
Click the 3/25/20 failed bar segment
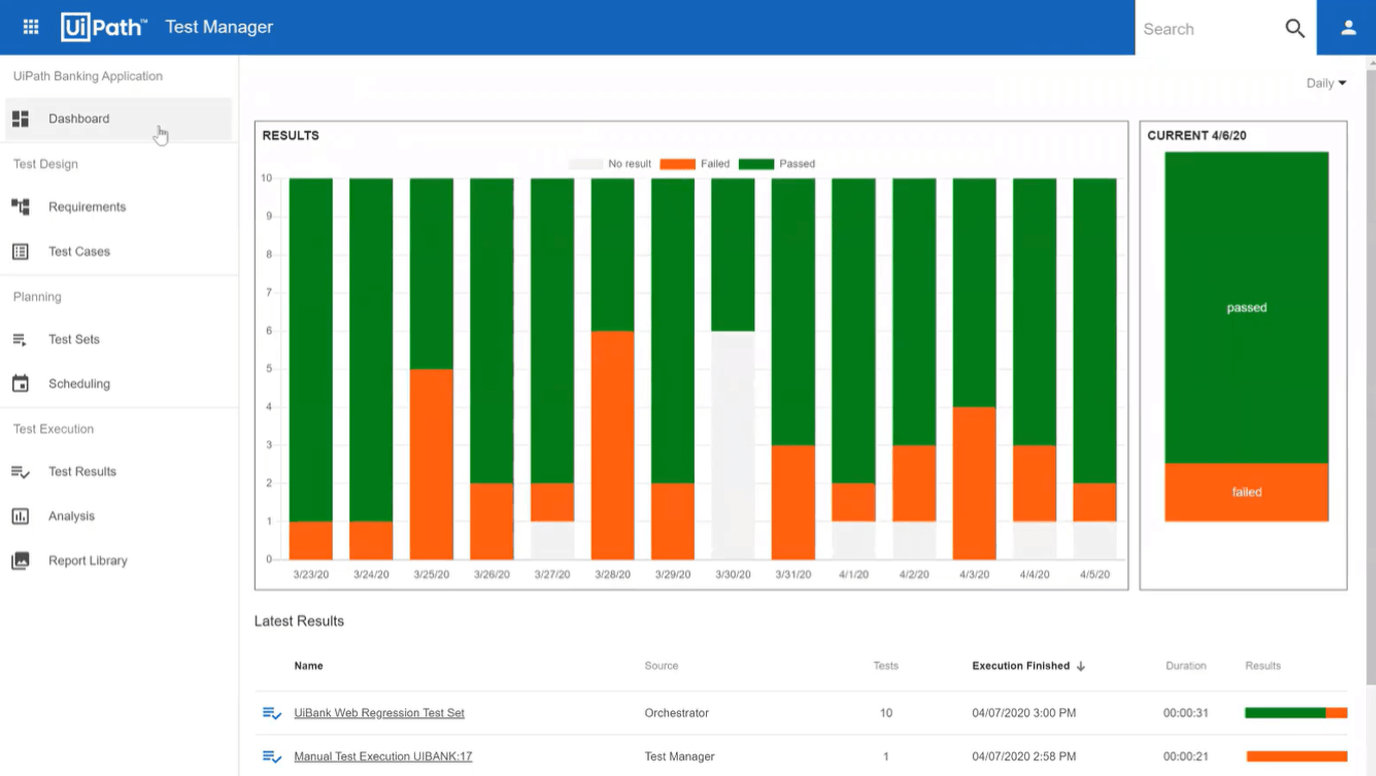[432, 464]
